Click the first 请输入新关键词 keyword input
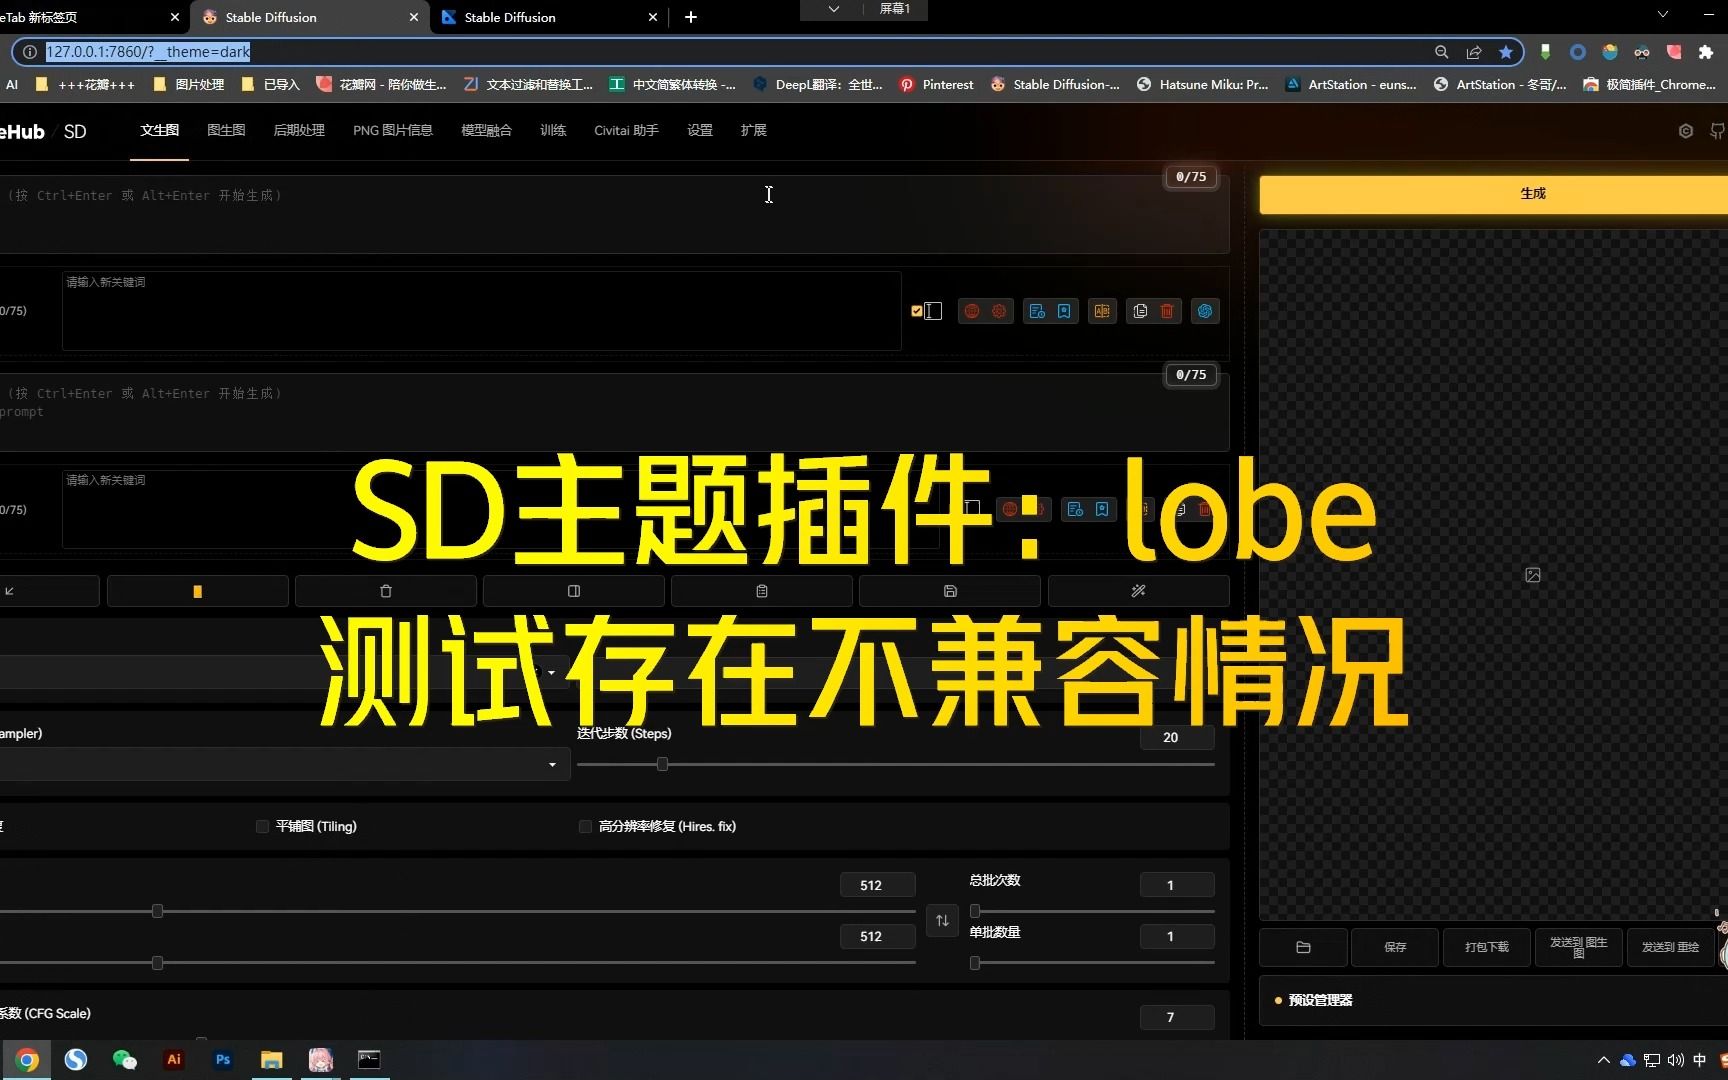This screenshot has height=1080, width=1728. pos(481,311)
